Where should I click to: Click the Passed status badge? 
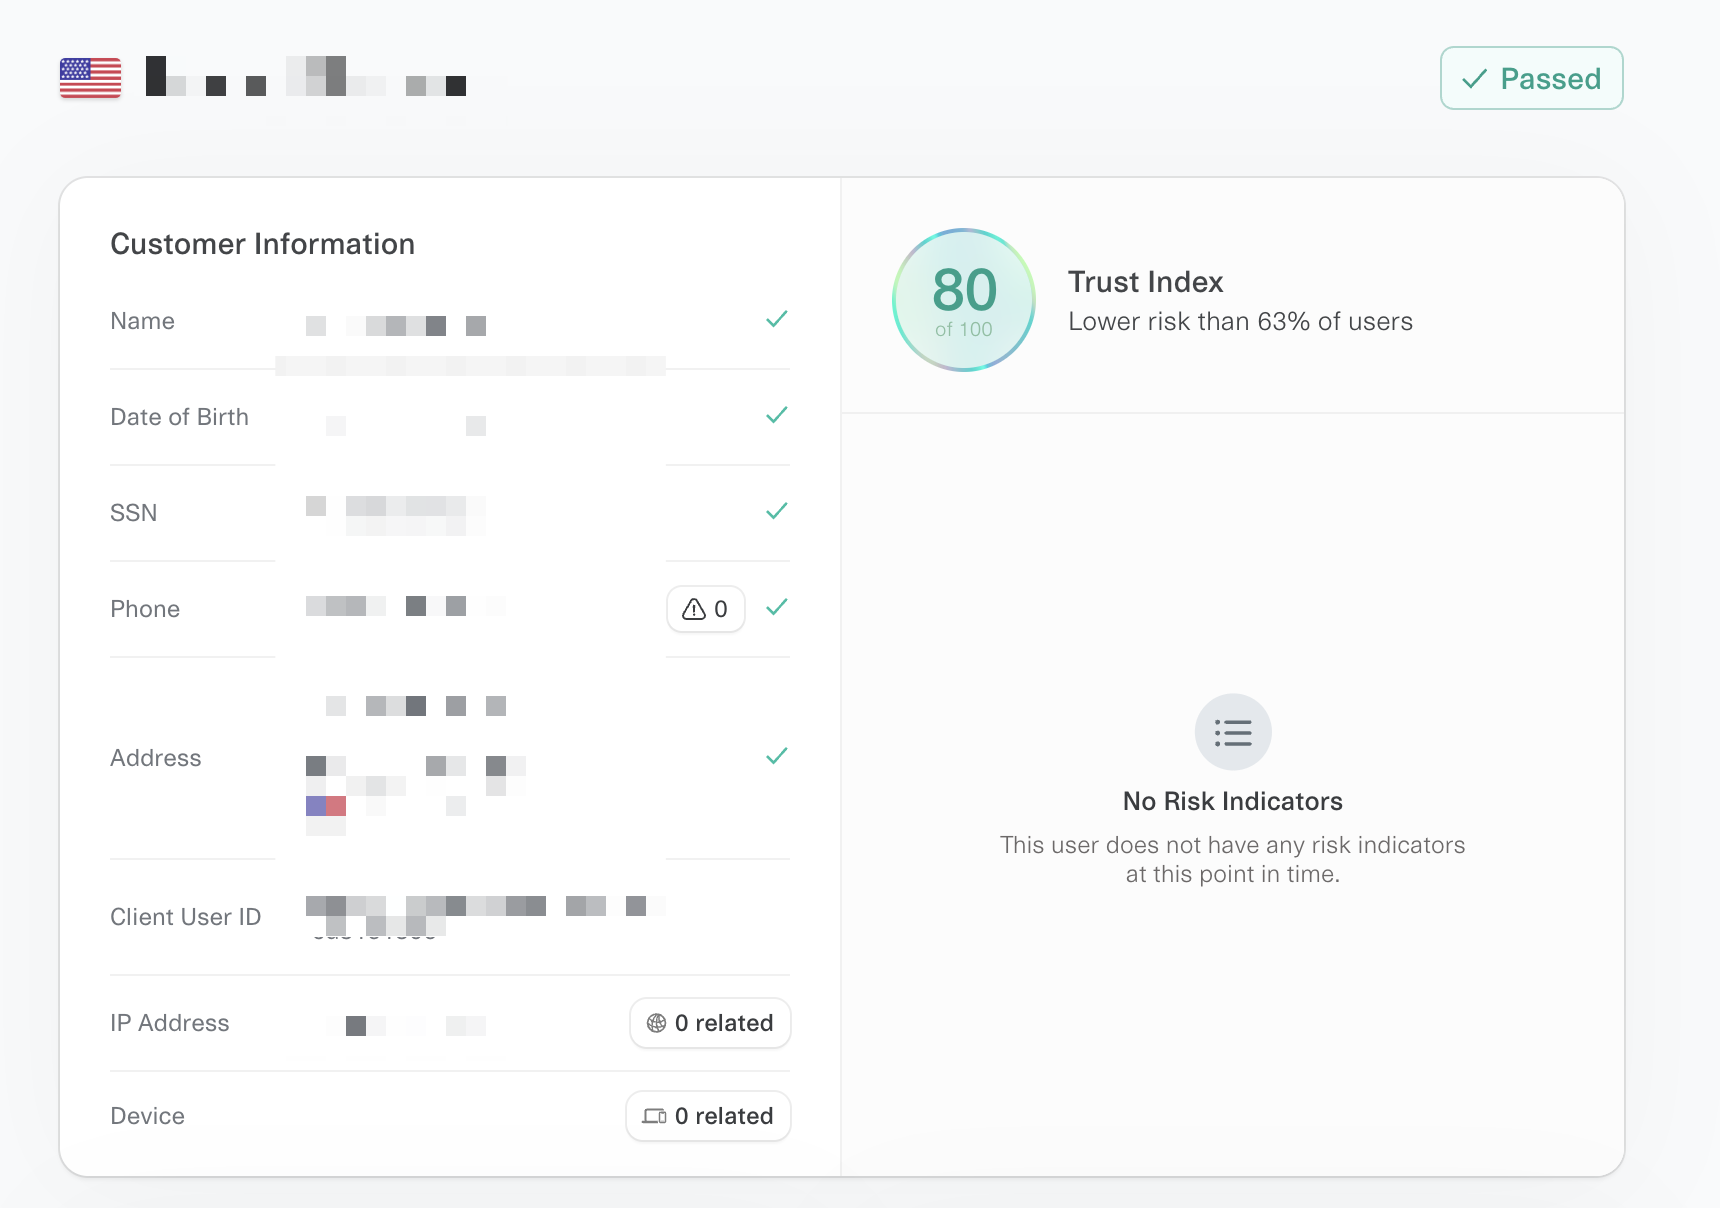tap(1531, 78)
